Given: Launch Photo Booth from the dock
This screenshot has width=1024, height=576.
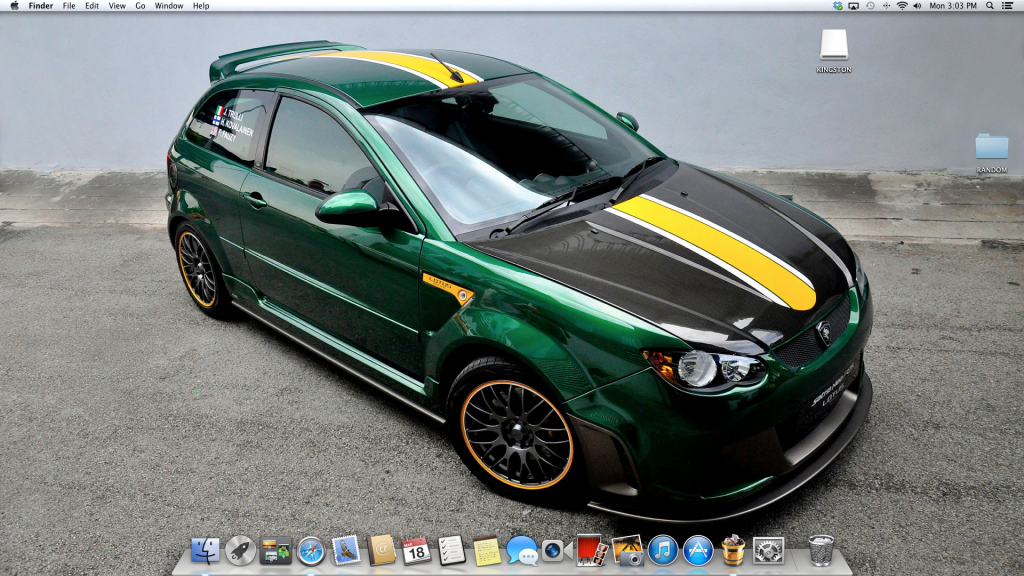Looking at the screenshot, I should click(x=591, y=550).
